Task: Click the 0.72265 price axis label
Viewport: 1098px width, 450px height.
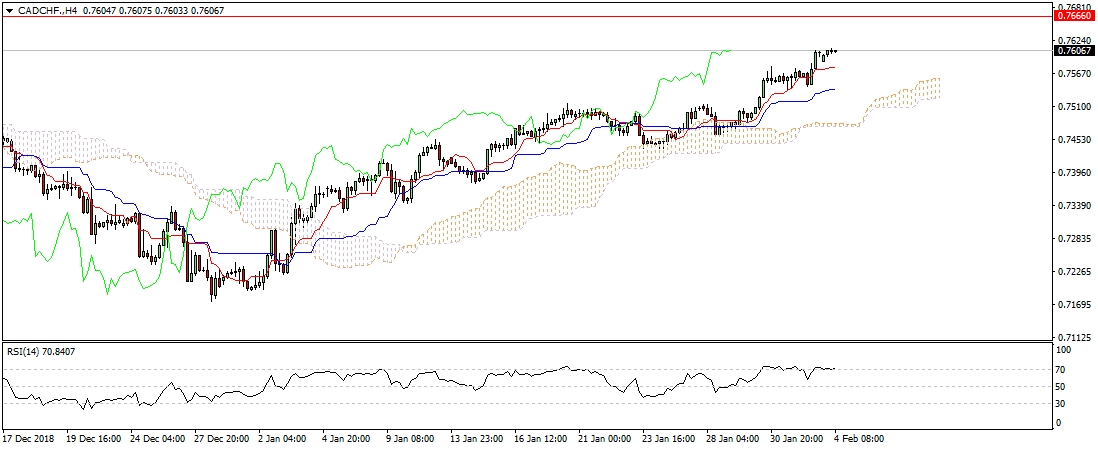Action: 1076,271
